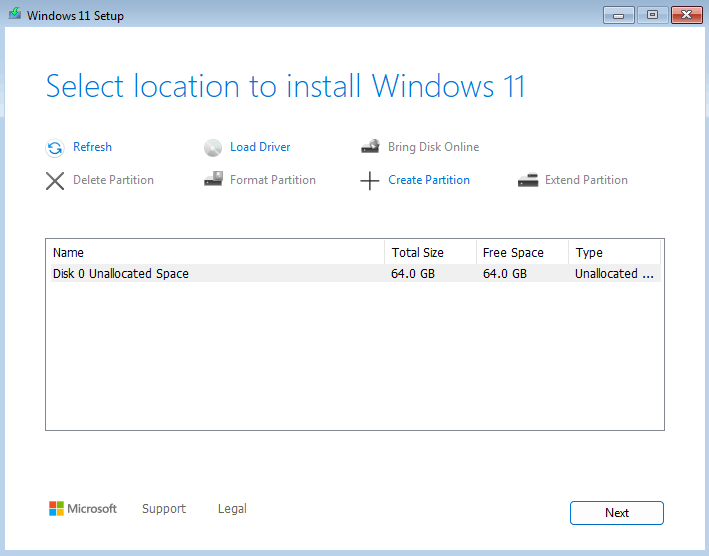Click the Unallocated type cell
Viewport: 709px width, 556px height.
click(x=614, y=273)
